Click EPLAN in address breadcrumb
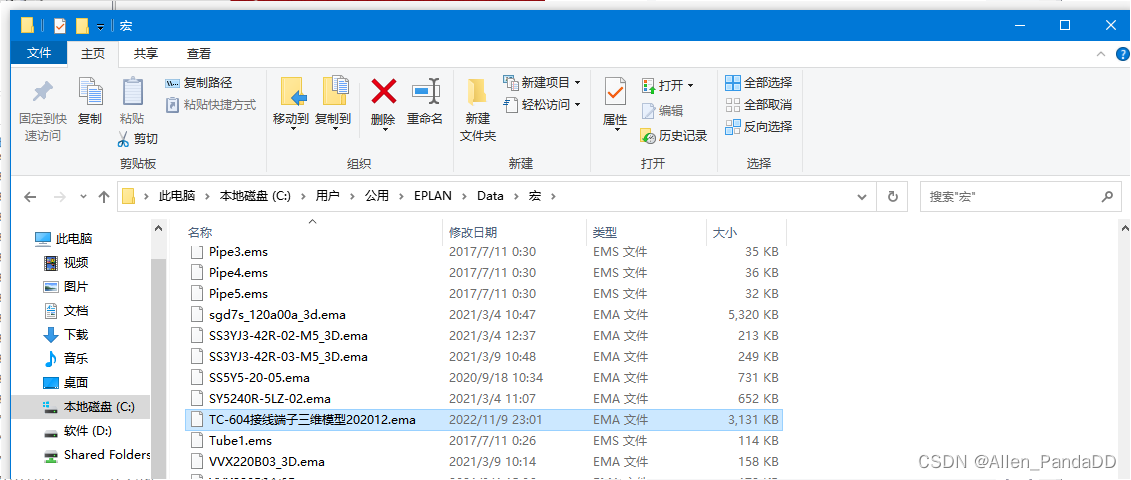The image size is (1131, 480). 434,196
